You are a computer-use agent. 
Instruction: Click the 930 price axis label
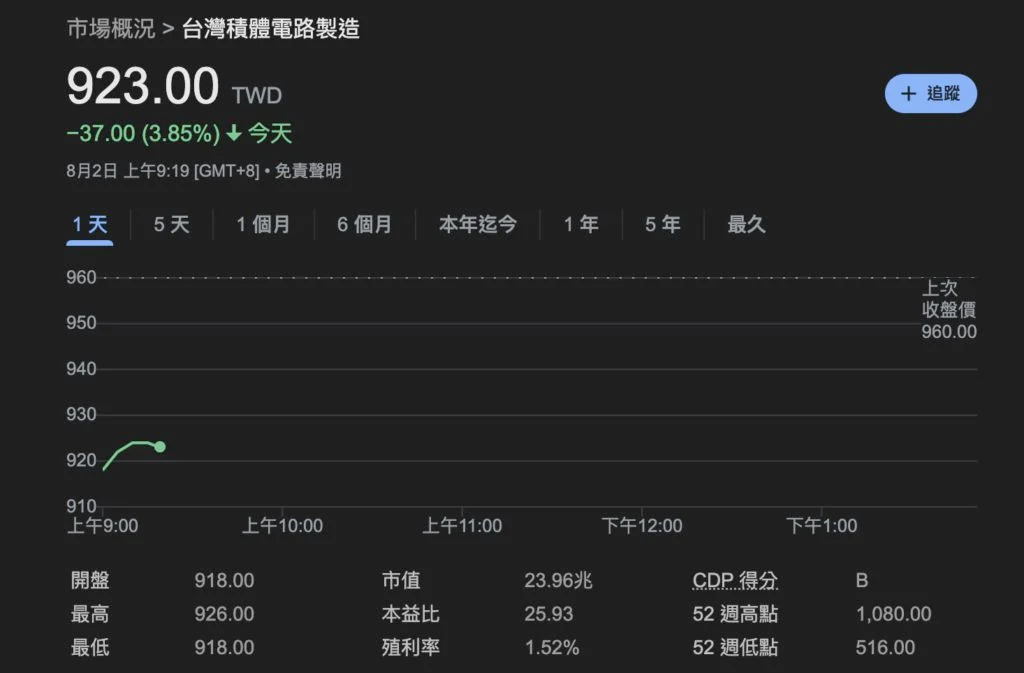81,415
